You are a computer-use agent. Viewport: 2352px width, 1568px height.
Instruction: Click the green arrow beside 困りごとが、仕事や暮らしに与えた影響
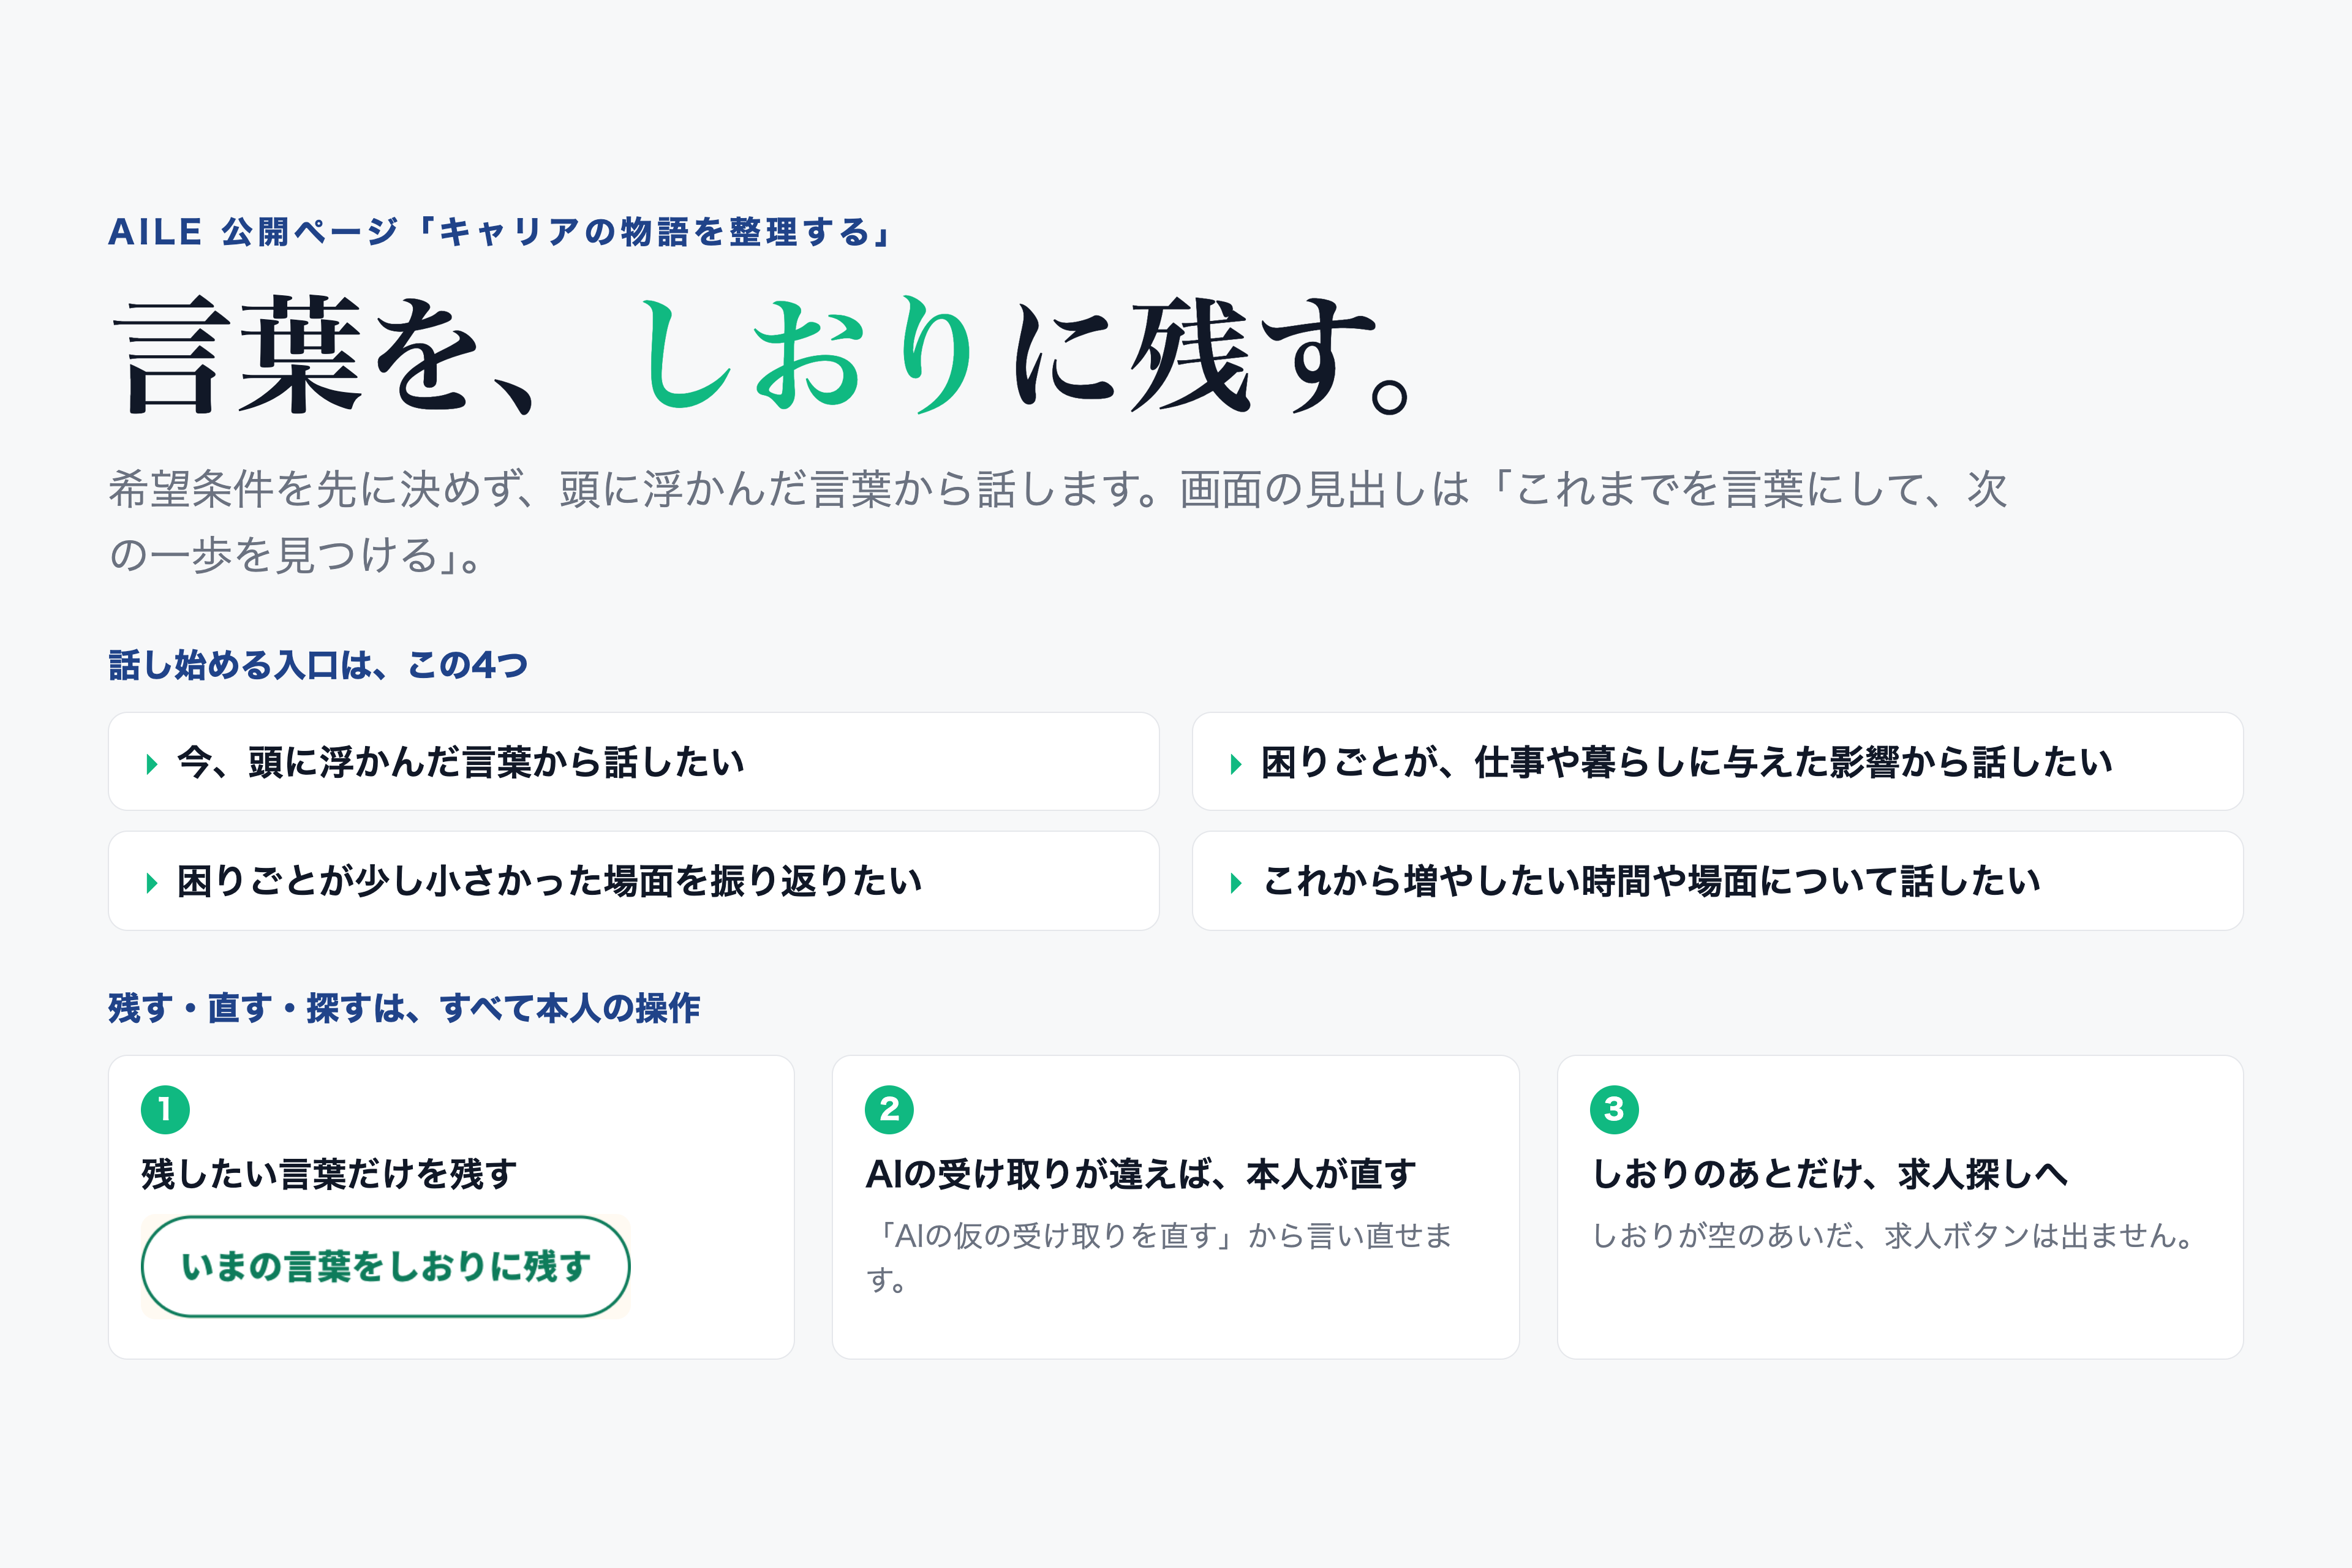coord(1236,764)
